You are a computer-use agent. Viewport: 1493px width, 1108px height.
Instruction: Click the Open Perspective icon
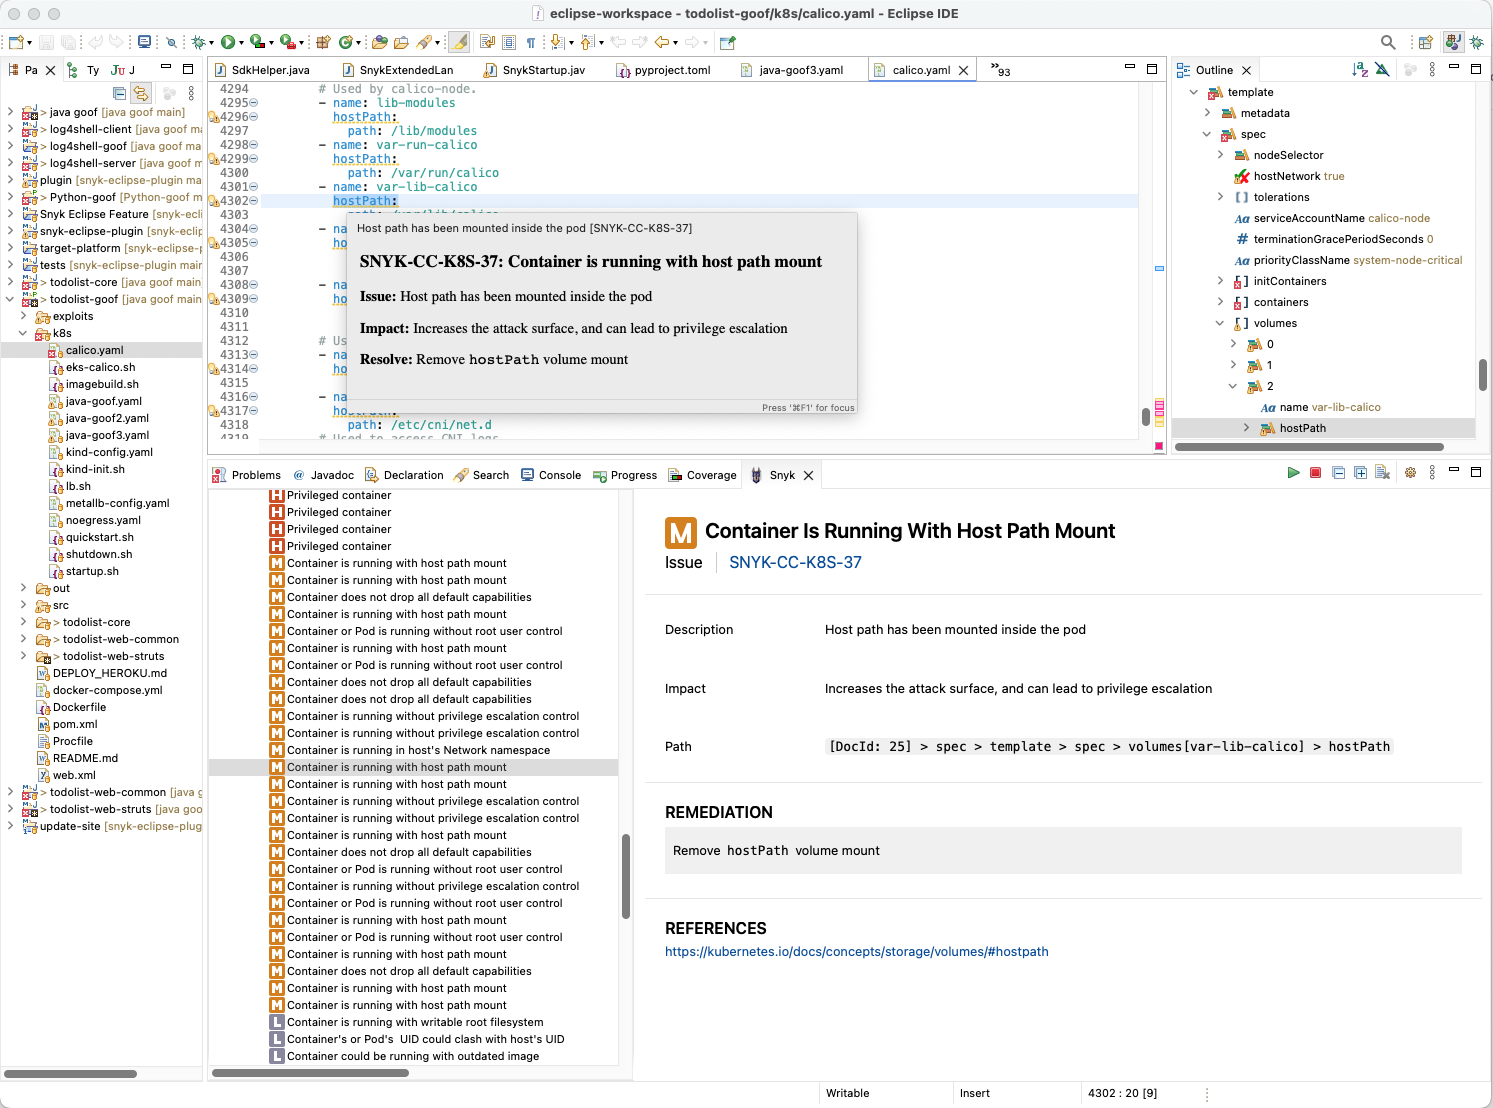(1425, 42)
